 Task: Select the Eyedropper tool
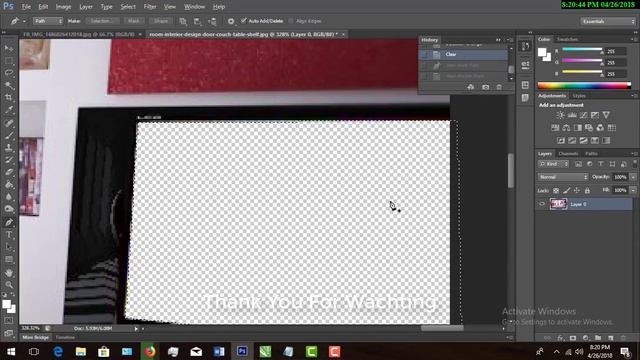pyautogui.click(x=9, y=110)
